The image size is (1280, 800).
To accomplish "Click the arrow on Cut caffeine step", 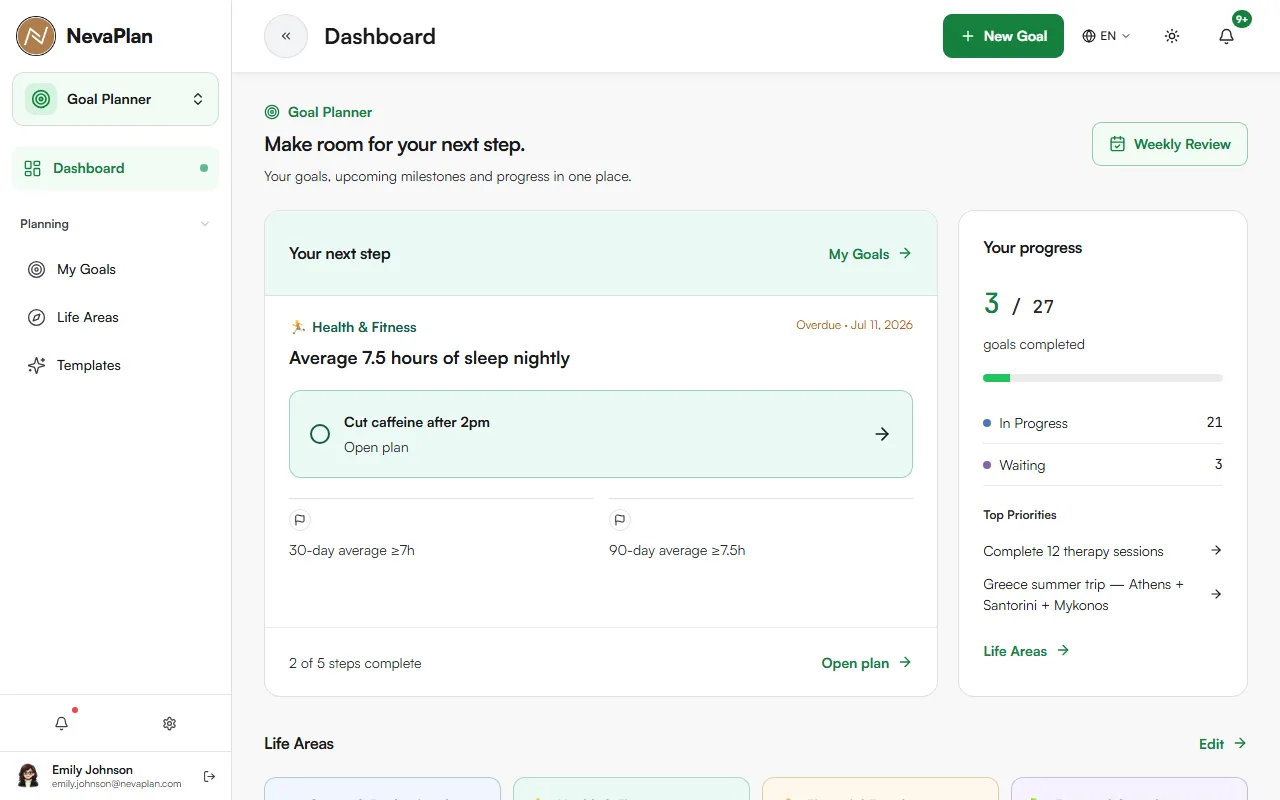I will (882, 434).
